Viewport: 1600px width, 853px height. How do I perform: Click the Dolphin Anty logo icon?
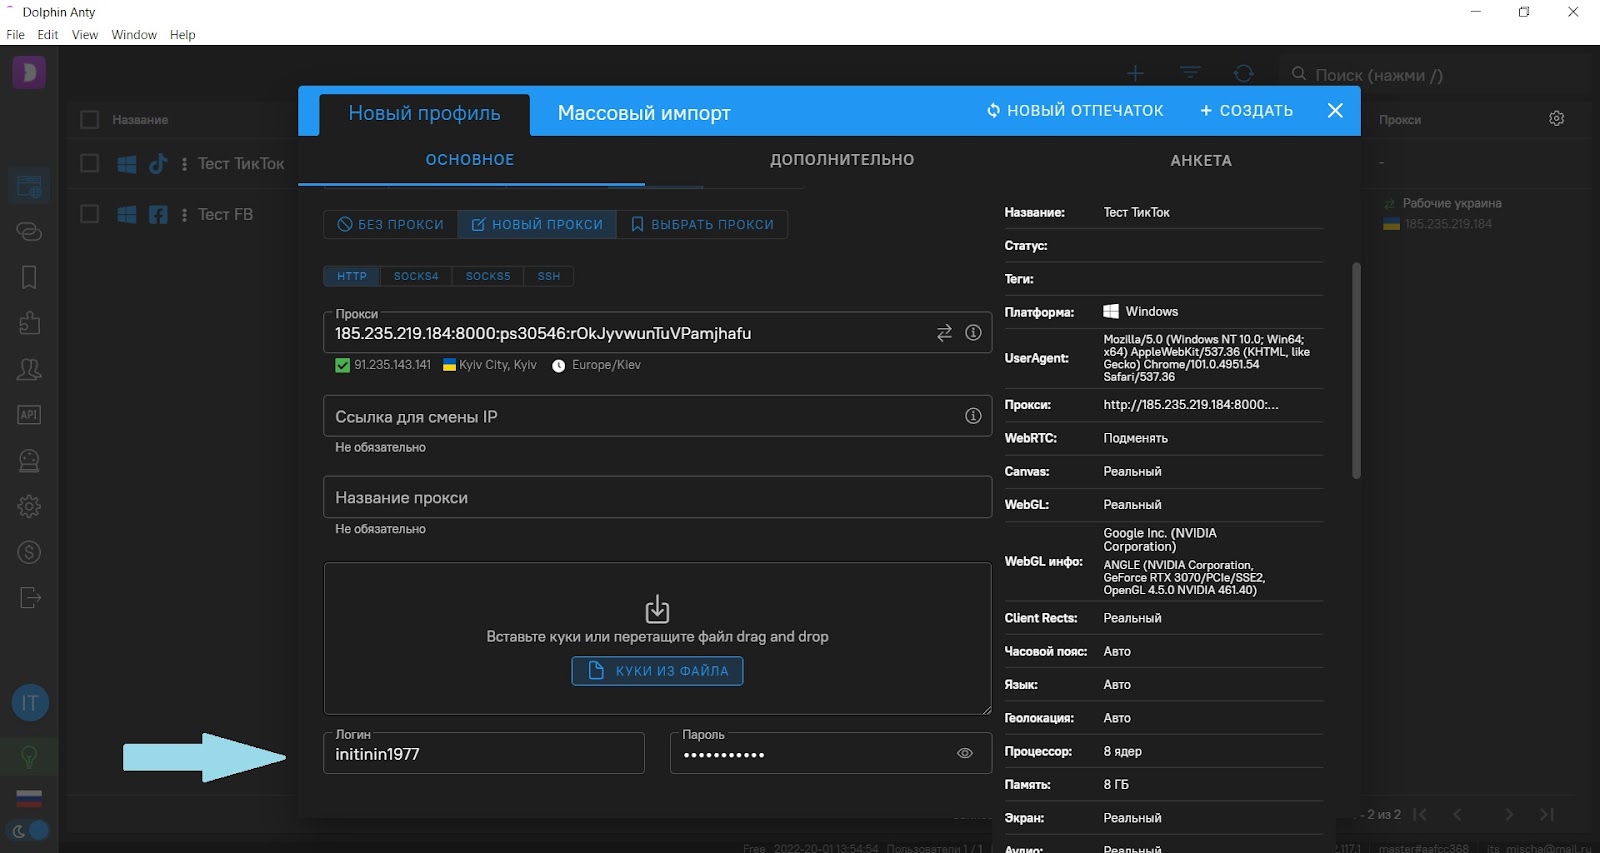29,72
